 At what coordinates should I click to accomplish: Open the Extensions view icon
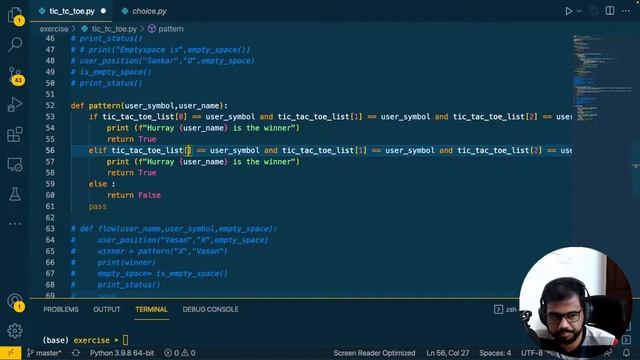pos(15,134)
